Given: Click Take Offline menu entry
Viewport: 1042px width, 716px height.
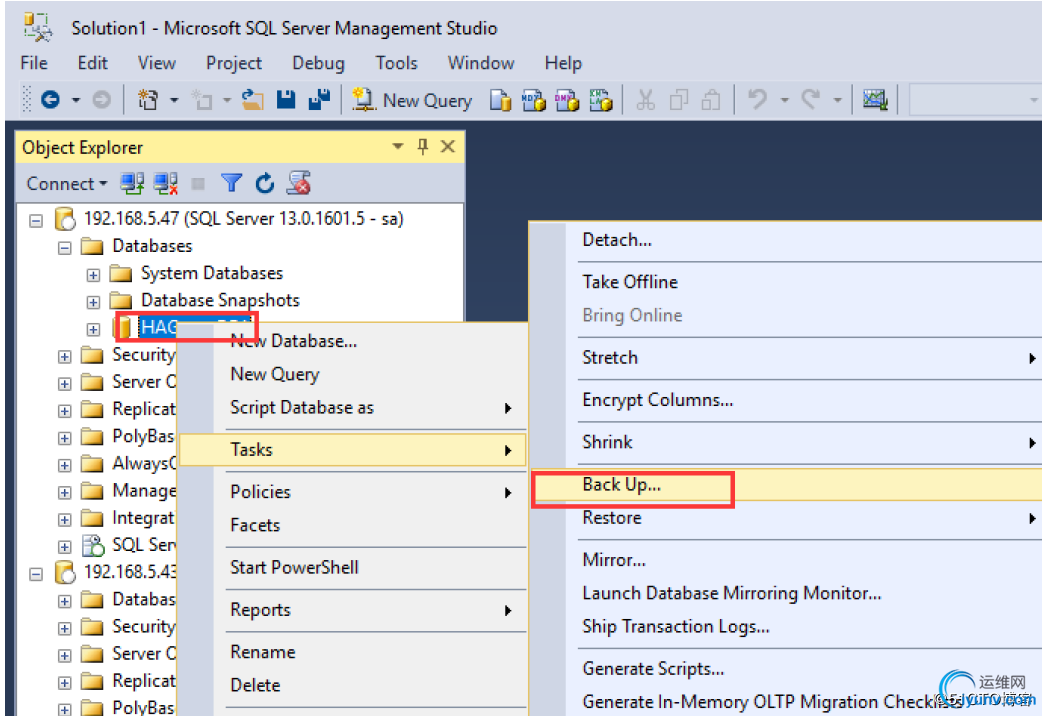Looking at the screenshot, I should 786,282.
